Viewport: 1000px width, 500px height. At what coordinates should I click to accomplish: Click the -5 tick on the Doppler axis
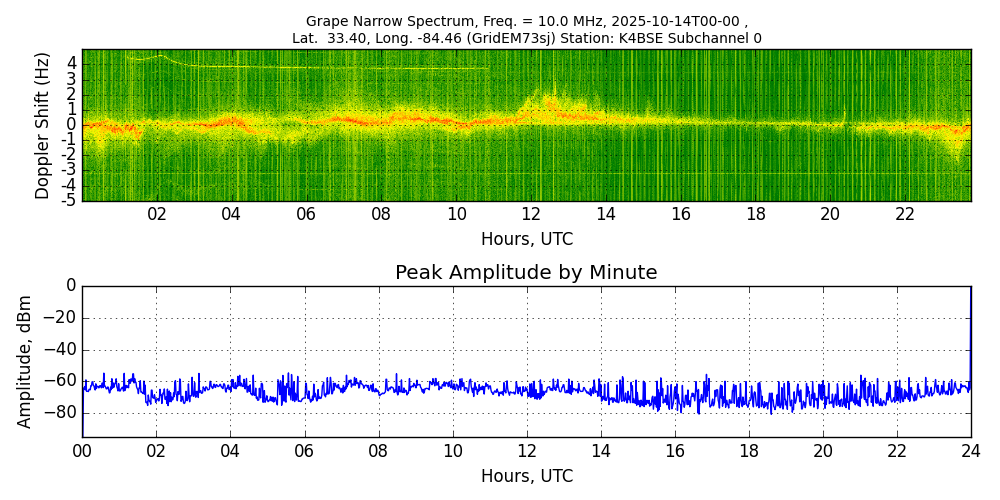(x=70, y=201)
